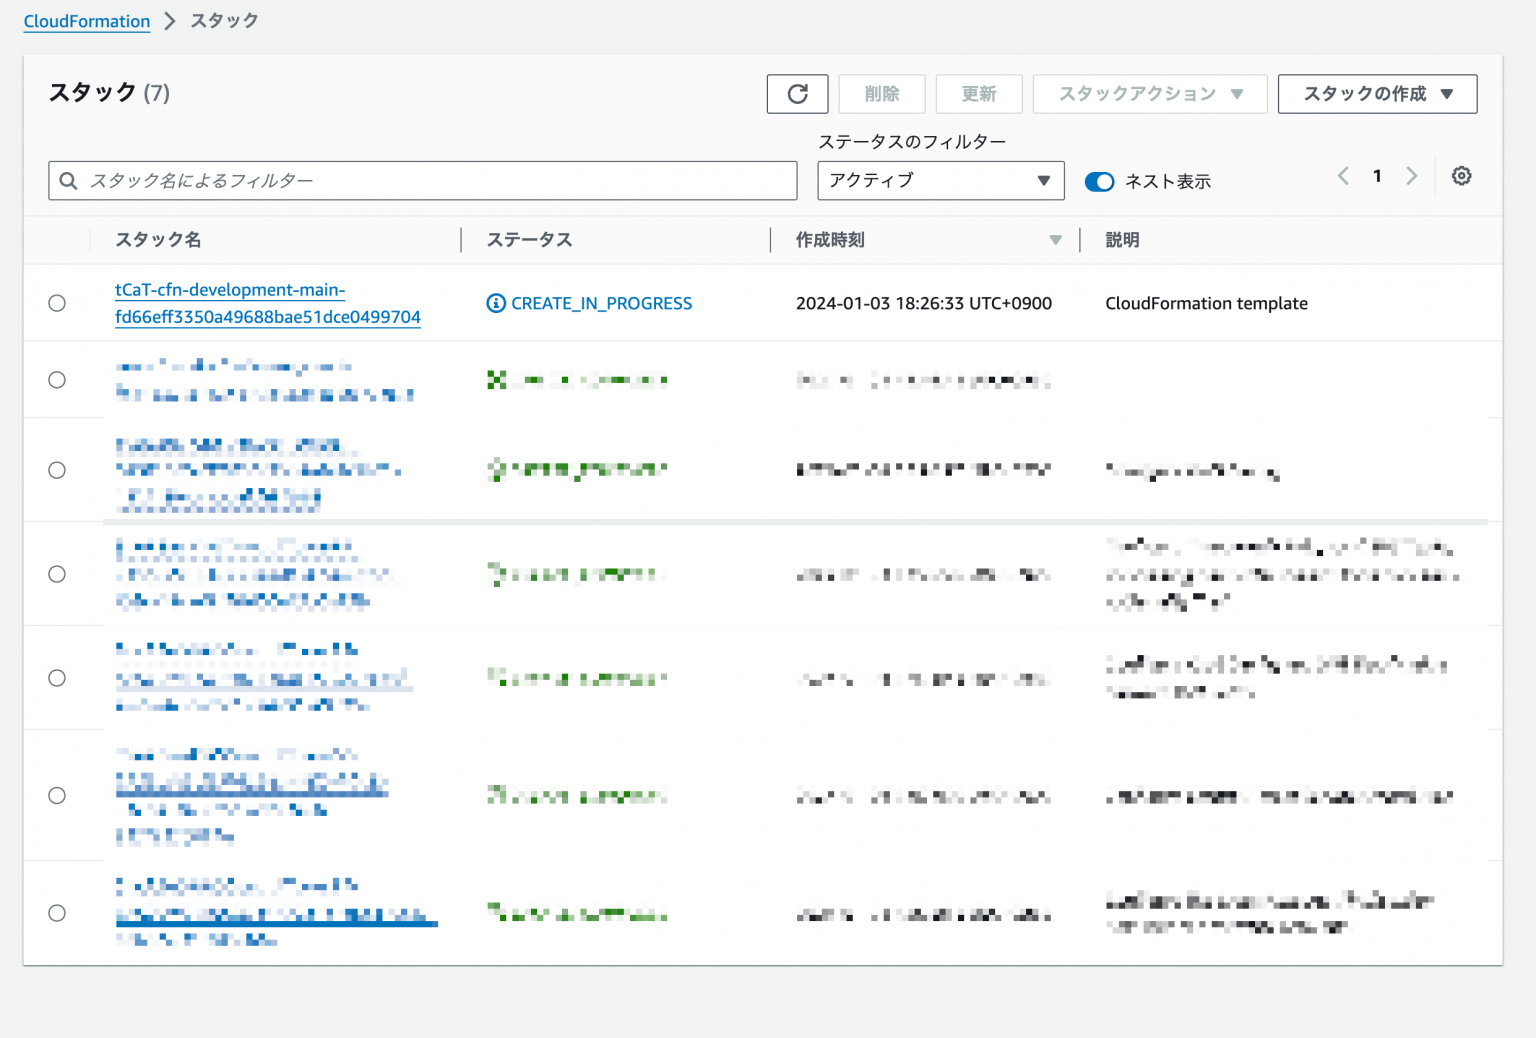Click the magnifier icon in the filter field
The width and height of the screenshot is (1536, 1038).
point(68,181)
